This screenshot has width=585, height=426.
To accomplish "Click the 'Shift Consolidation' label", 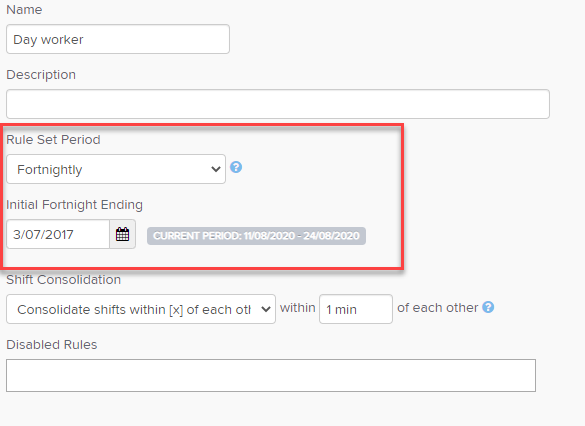I will coord(63,279).
